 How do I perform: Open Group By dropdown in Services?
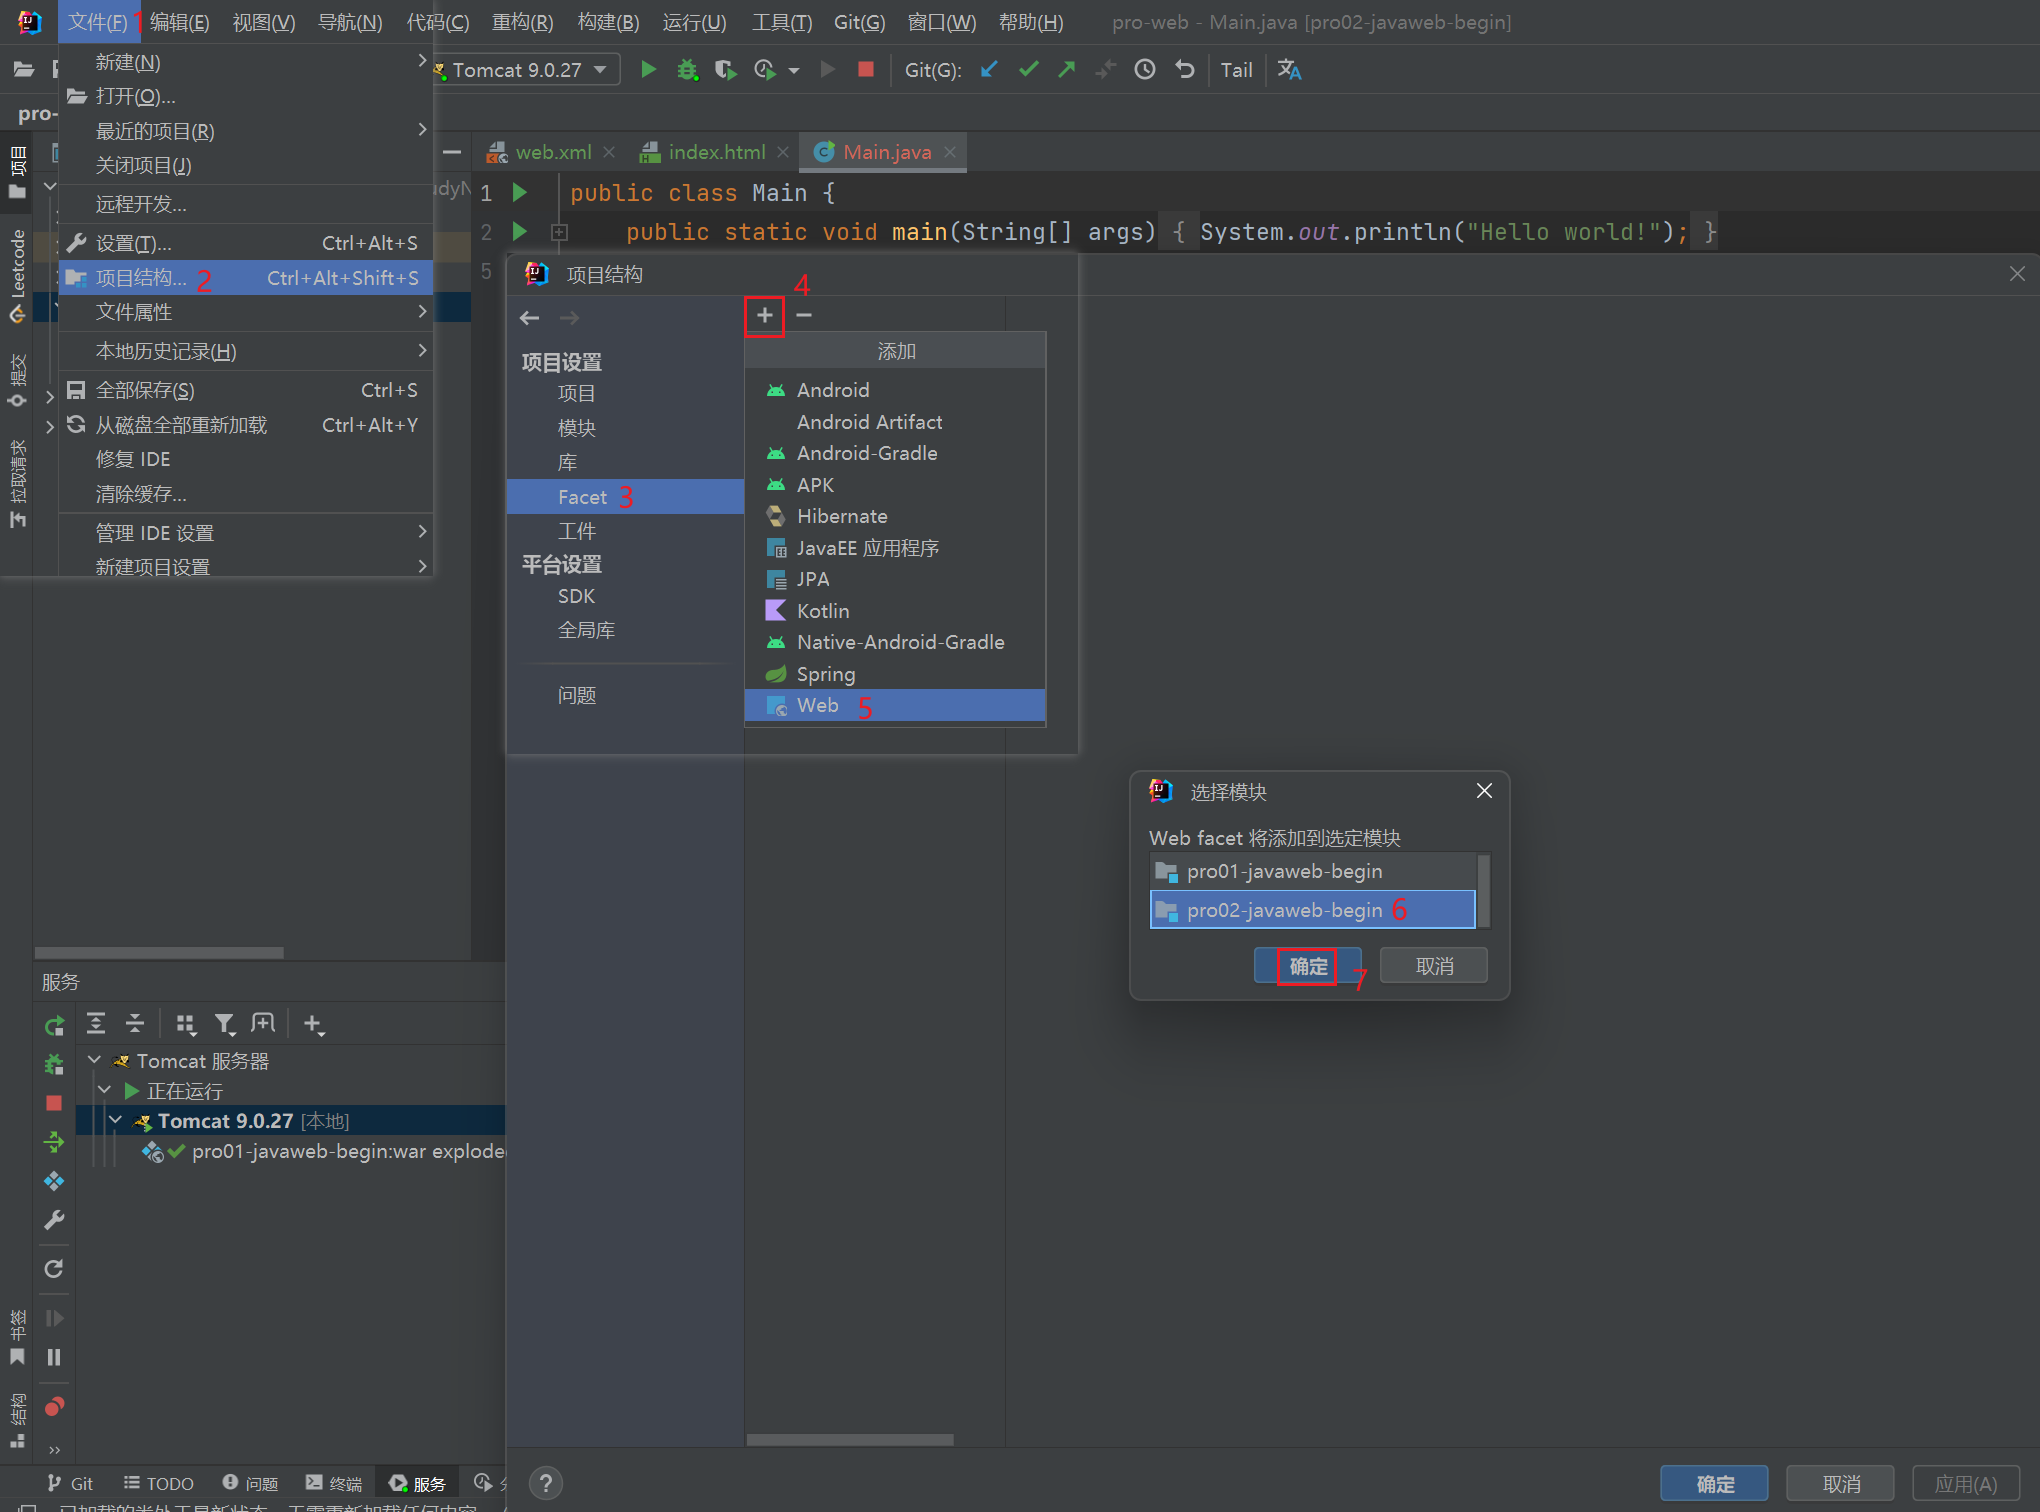pos(185,1023)
